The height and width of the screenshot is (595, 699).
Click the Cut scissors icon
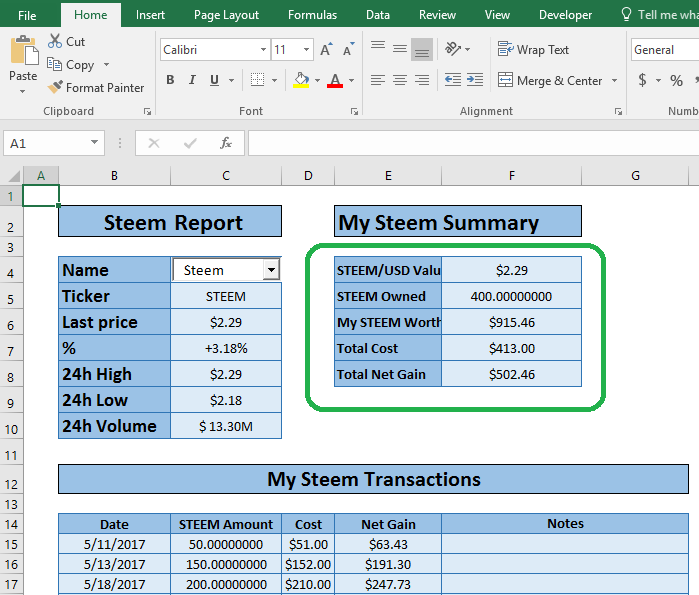tap(55, 41)
